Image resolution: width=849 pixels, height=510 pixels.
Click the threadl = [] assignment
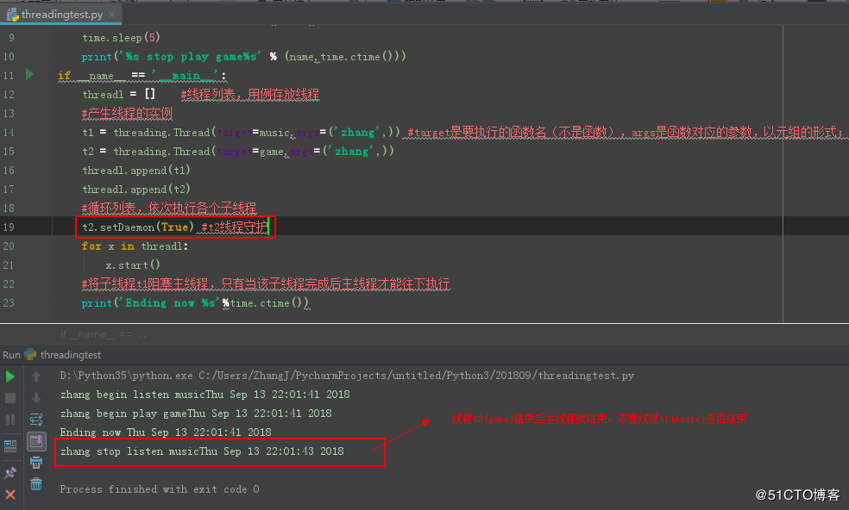coord(119,94)
